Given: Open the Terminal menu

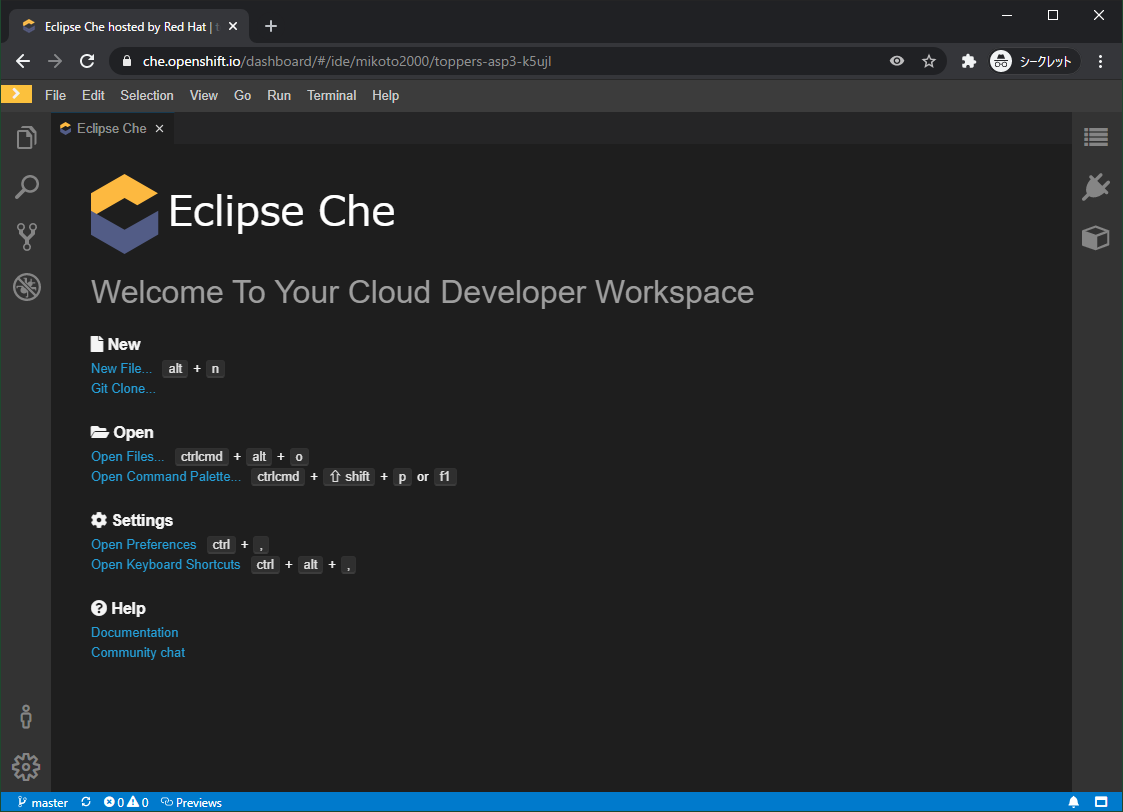Looking at the screenshot, I should (x=332, y=95).
